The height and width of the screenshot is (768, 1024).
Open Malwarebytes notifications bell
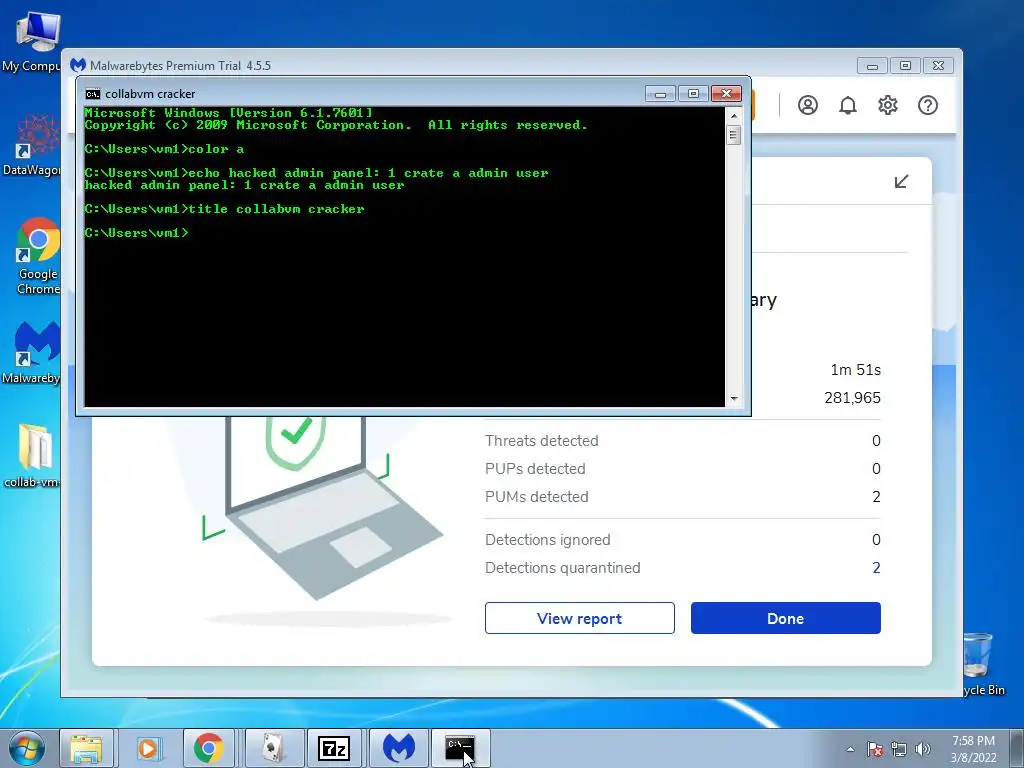click(x=848, y=105)
